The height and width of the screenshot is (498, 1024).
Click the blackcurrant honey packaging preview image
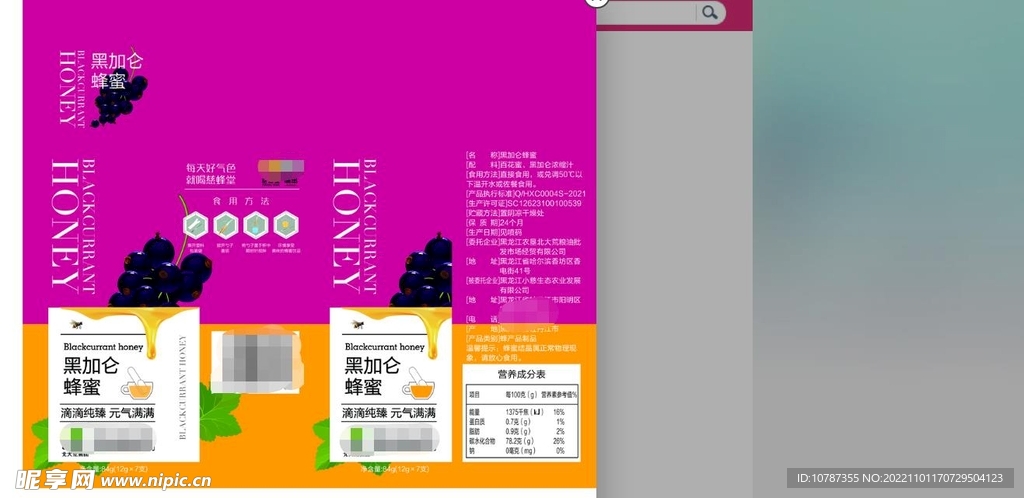point(310,244)
